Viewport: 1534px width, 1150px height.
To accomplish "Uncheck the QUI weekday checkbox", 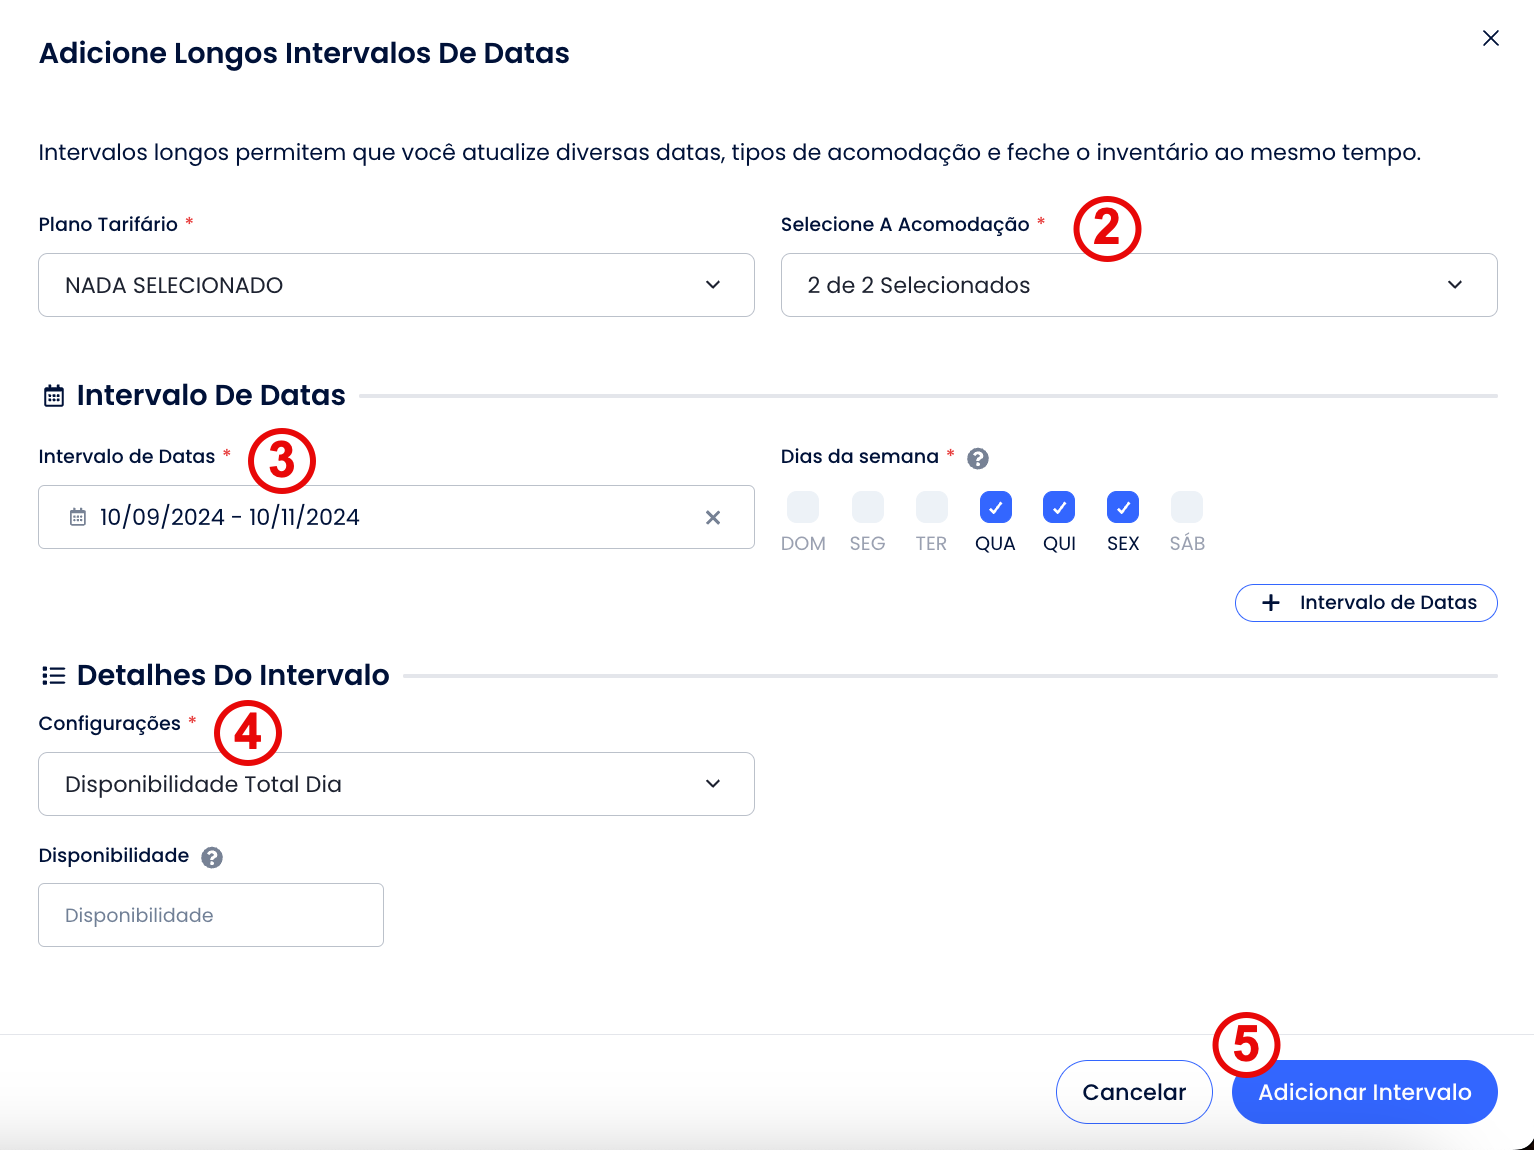I will click(1059, 507).
